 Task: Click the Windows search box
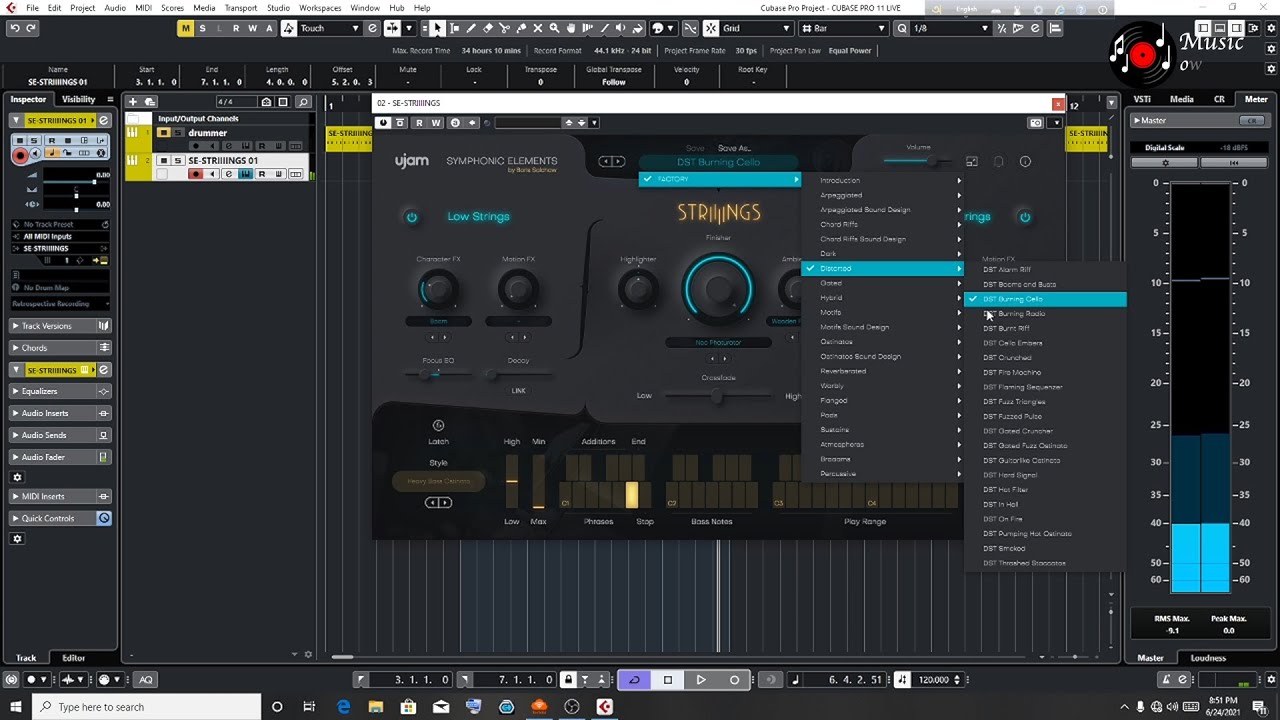146,707
